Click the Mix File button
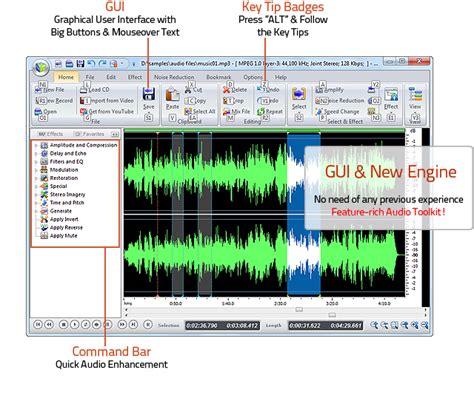The height and width of the screenshot is (407, 474). [236, 111]
